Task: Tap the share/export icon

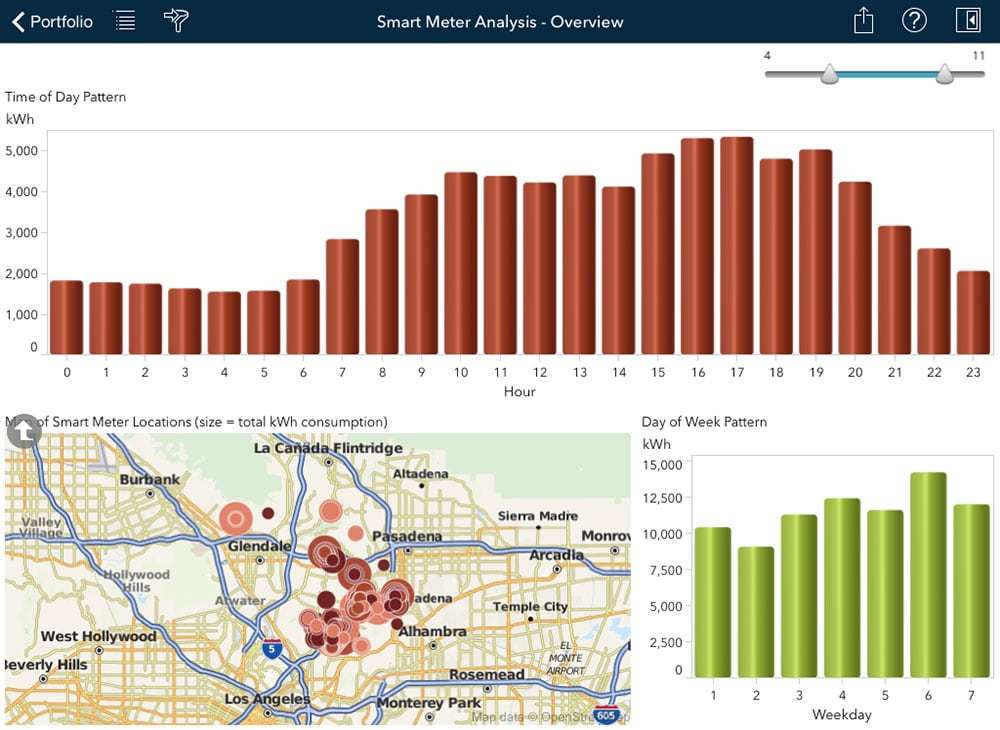Action: [864, 21]
